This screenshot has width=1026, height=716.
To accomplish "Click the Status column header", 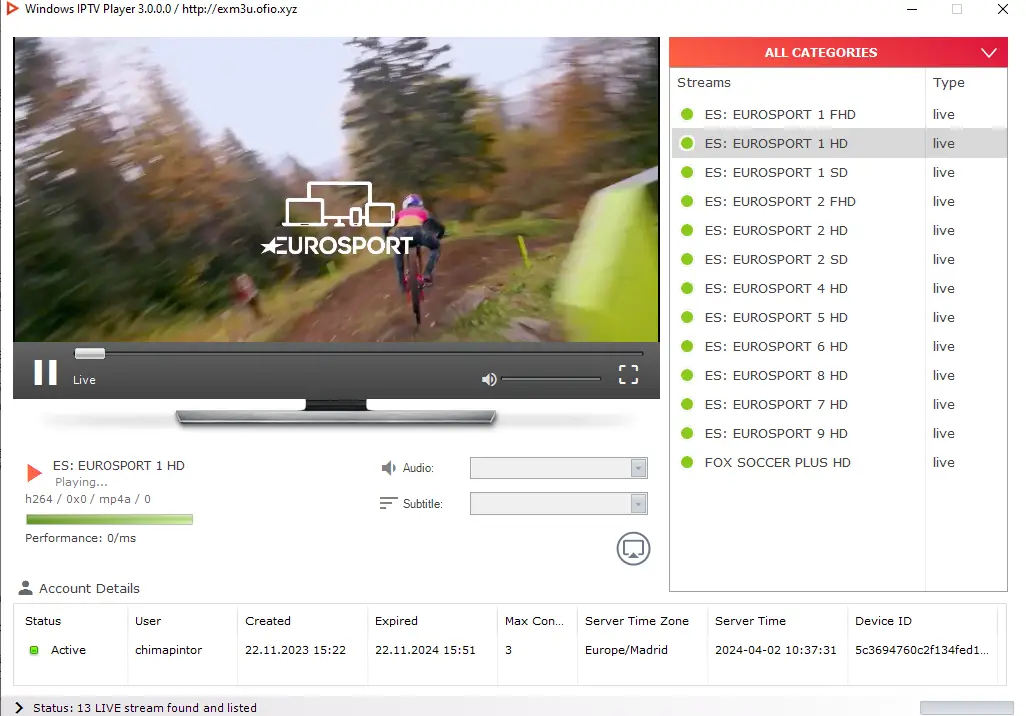I will tap(43, 621).
